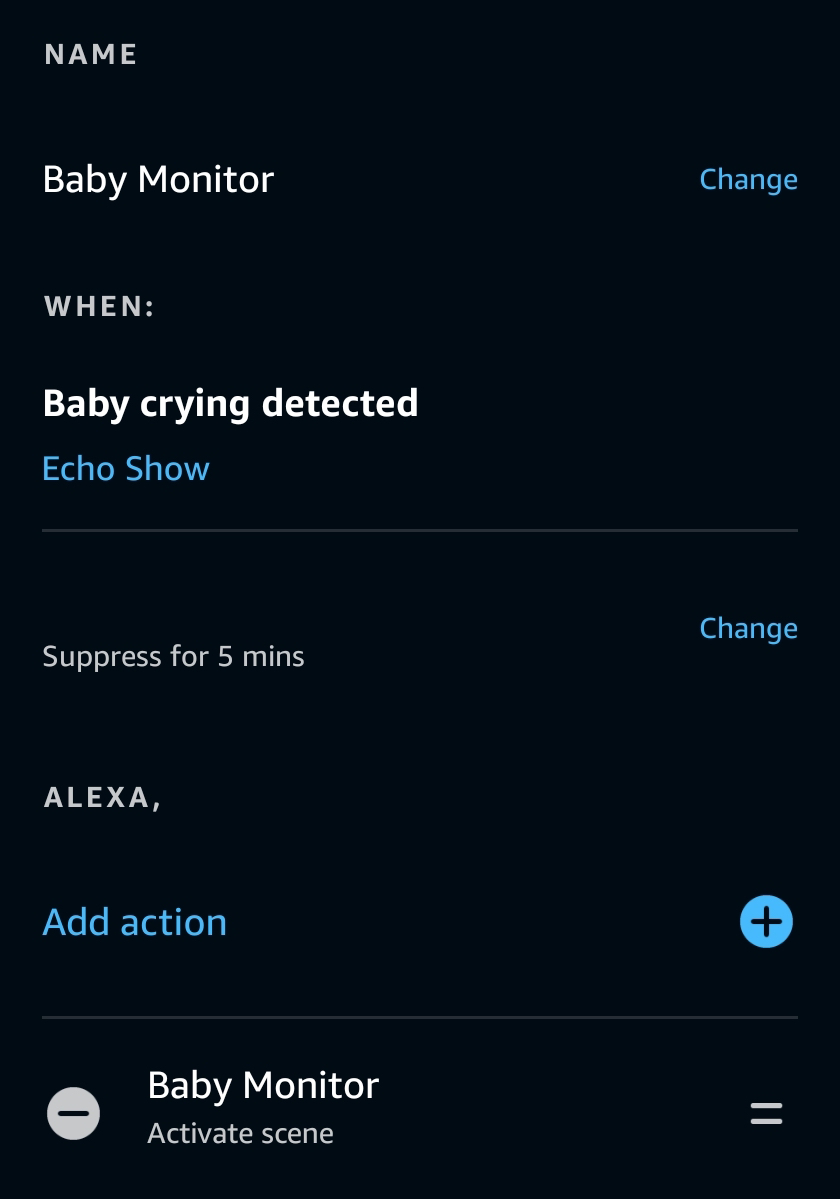
Task: Click the WHEN: section header
Action: [x=99, y=307]
